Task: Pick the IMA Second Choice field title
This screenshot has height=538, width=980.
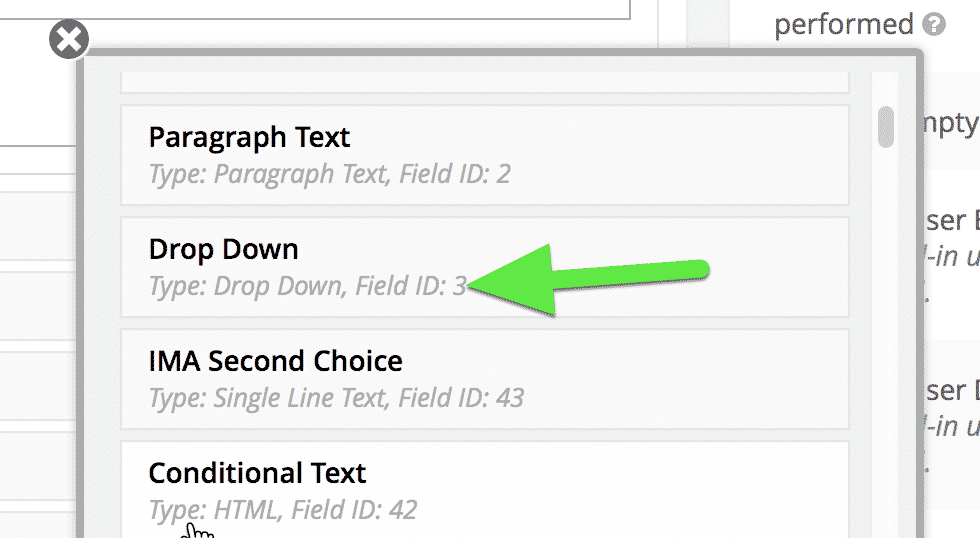Action: 276,361
